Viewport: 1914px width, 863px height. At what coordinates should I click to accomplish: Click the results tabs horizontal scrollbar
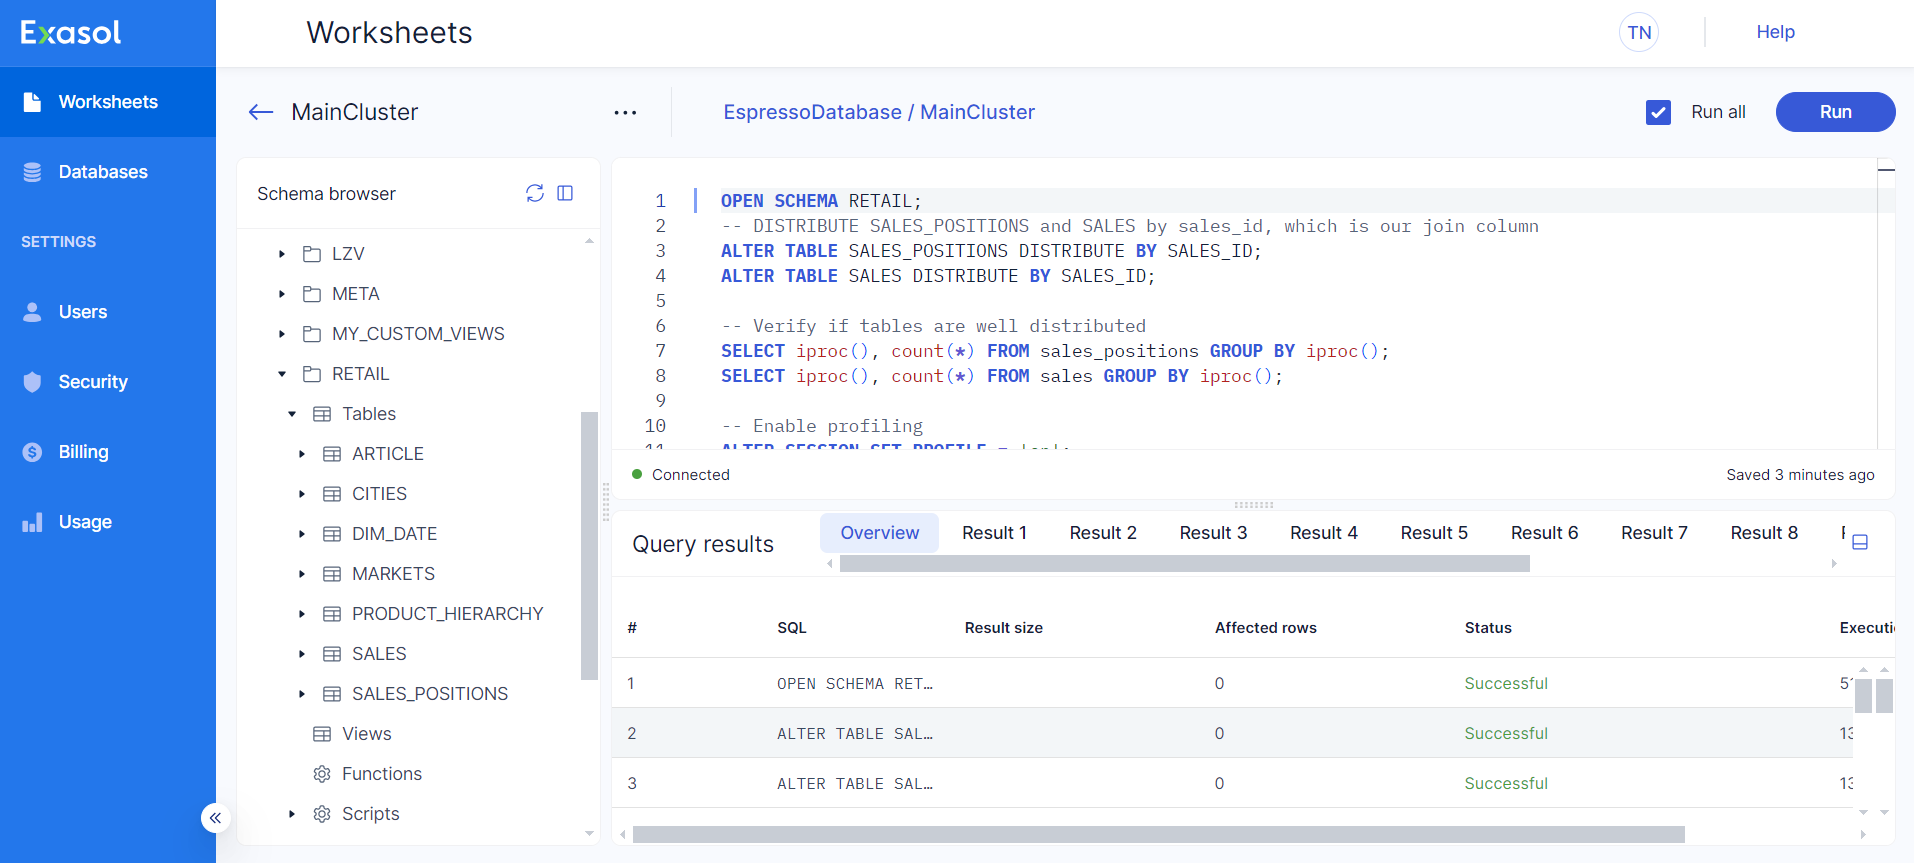coord(1184,564)
